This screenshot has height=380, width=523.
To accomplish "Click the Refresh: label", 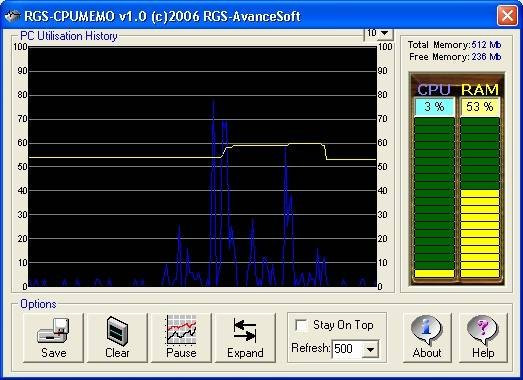I will point(311,348).
